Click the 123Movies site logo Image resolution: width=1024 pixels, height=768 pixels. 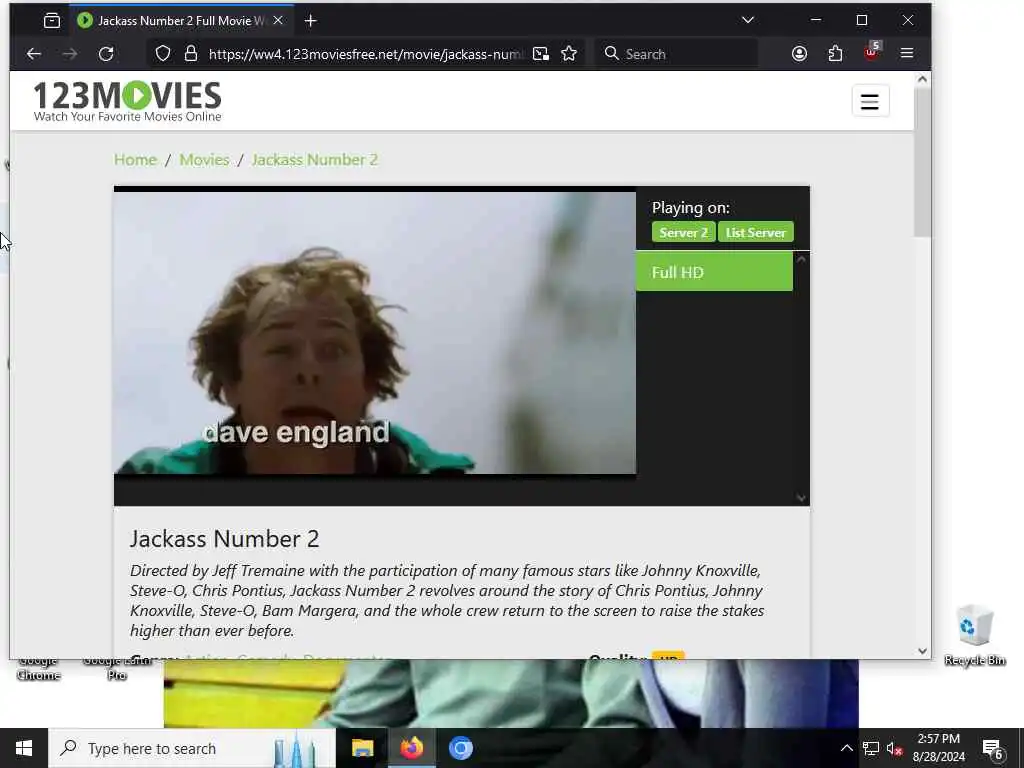click(x=127, y=101)
